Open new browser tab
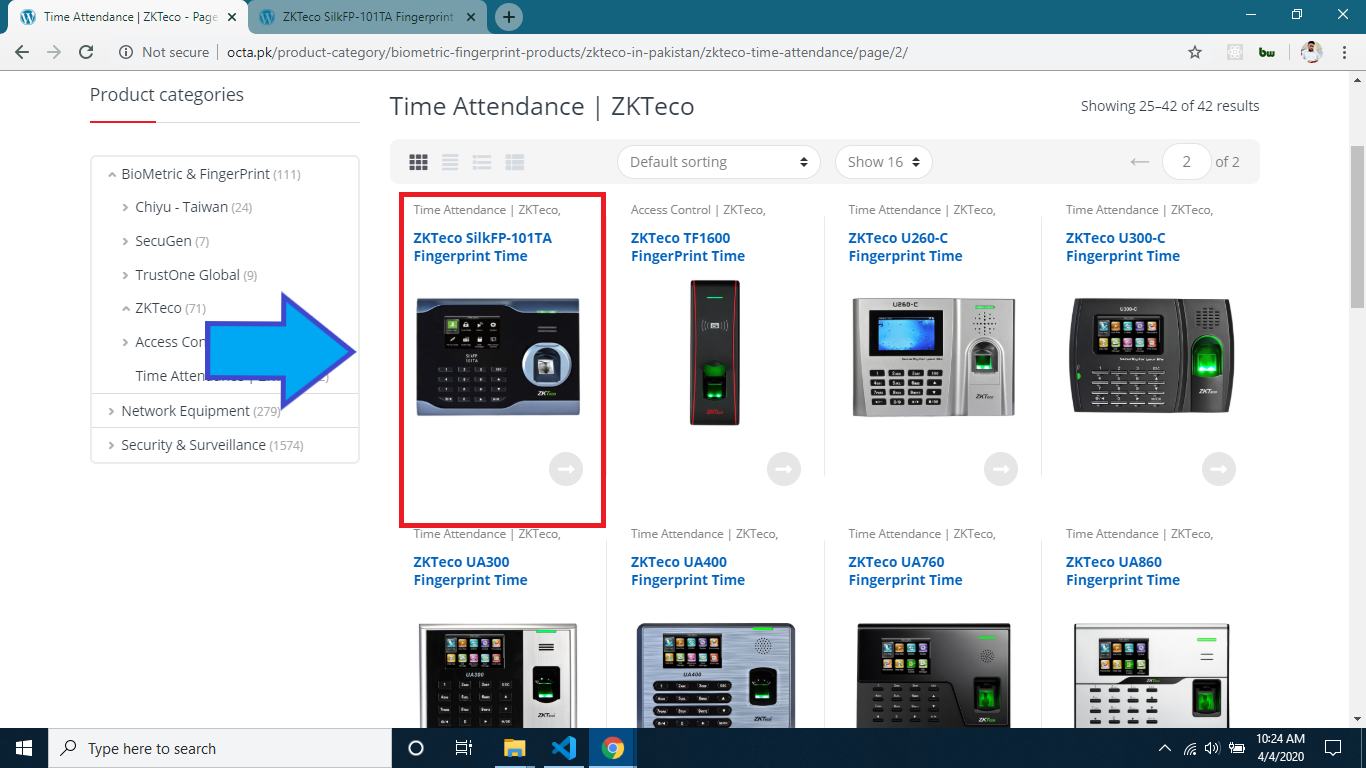The width and height of the screenshot is (1366, 768). (509, 17)
